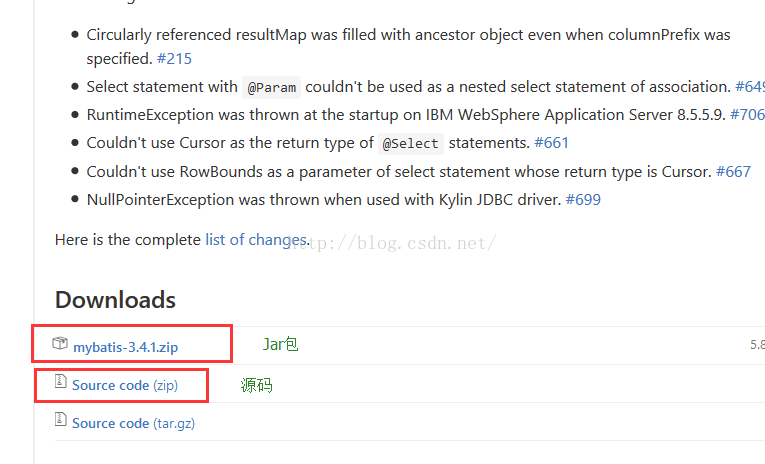Open the WebSphere RuntimeException issue link

coord(747,115)
